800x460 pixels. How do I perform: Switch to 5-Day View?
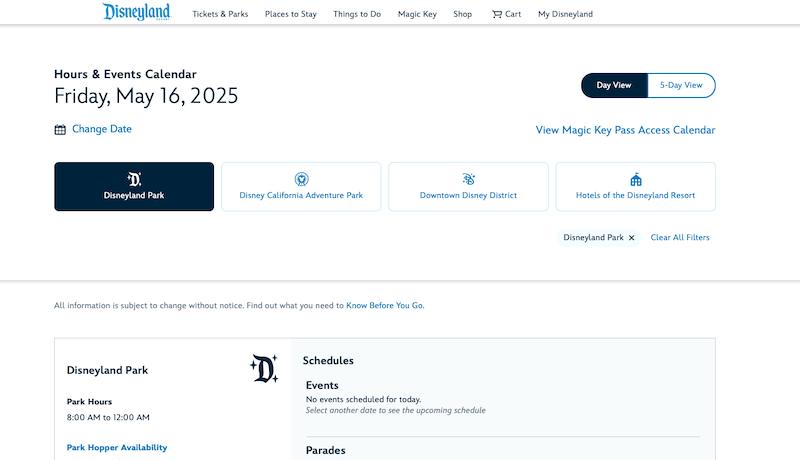point(681,85)
